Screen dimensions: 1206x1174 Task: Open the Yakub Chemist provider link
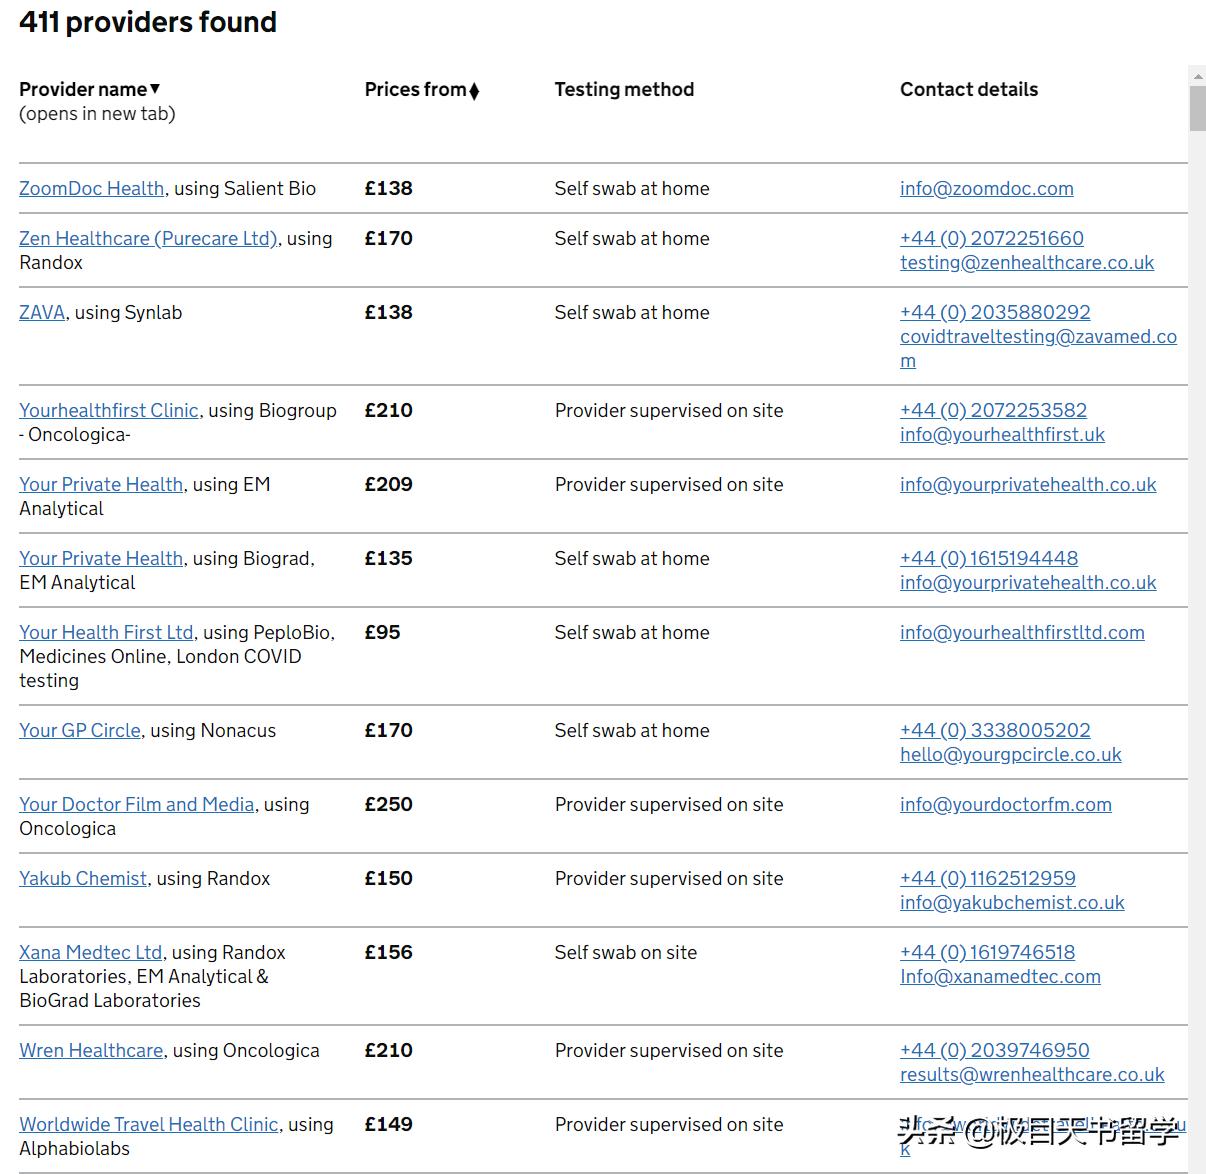[83, 878]
